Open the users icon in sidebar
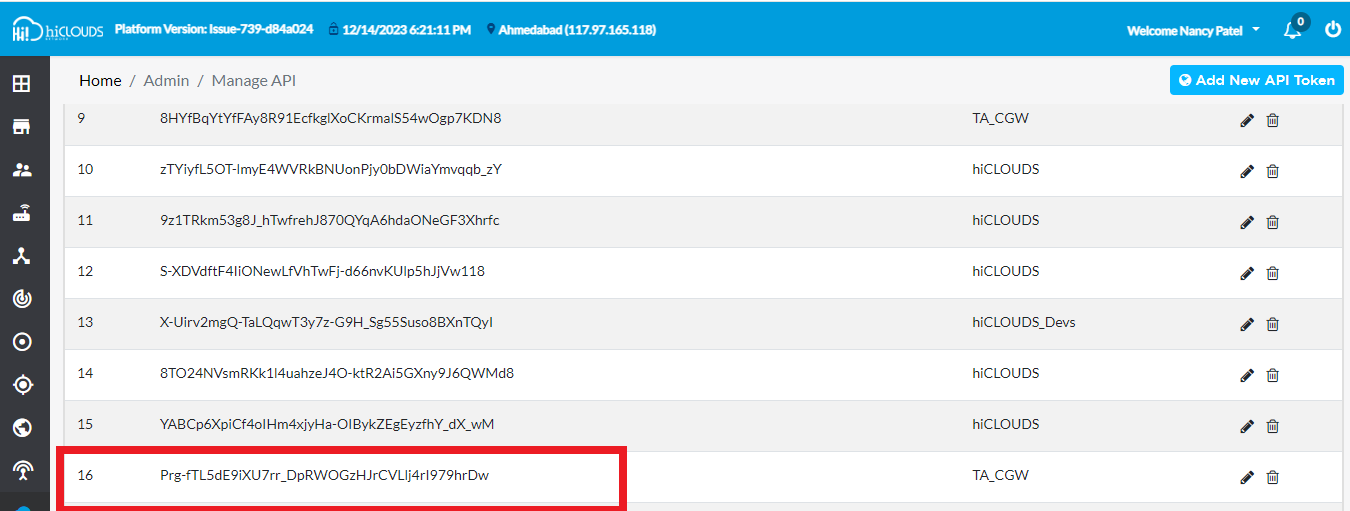Image resolution: width=1350 pixels, height=511 pixels. pyautogui.click(x=21, y=170)
